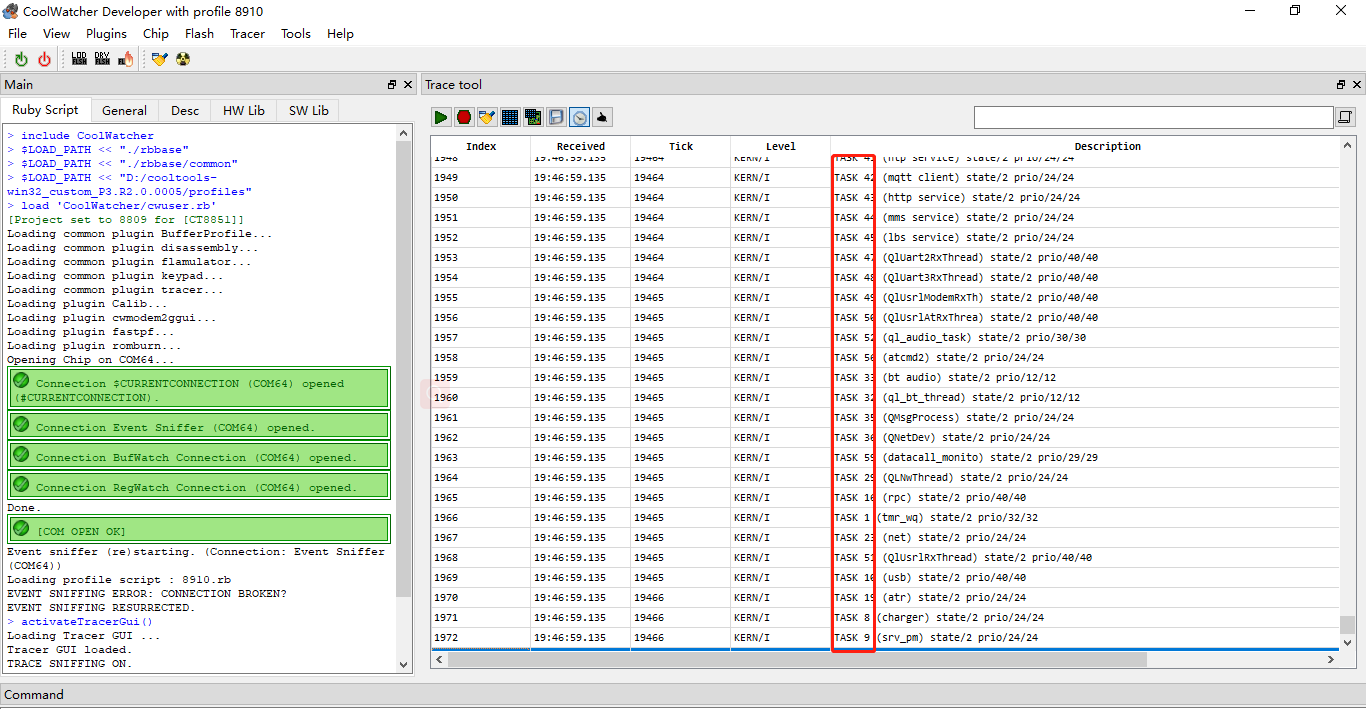
Task: Open the File menu
Action: (18, 34)
